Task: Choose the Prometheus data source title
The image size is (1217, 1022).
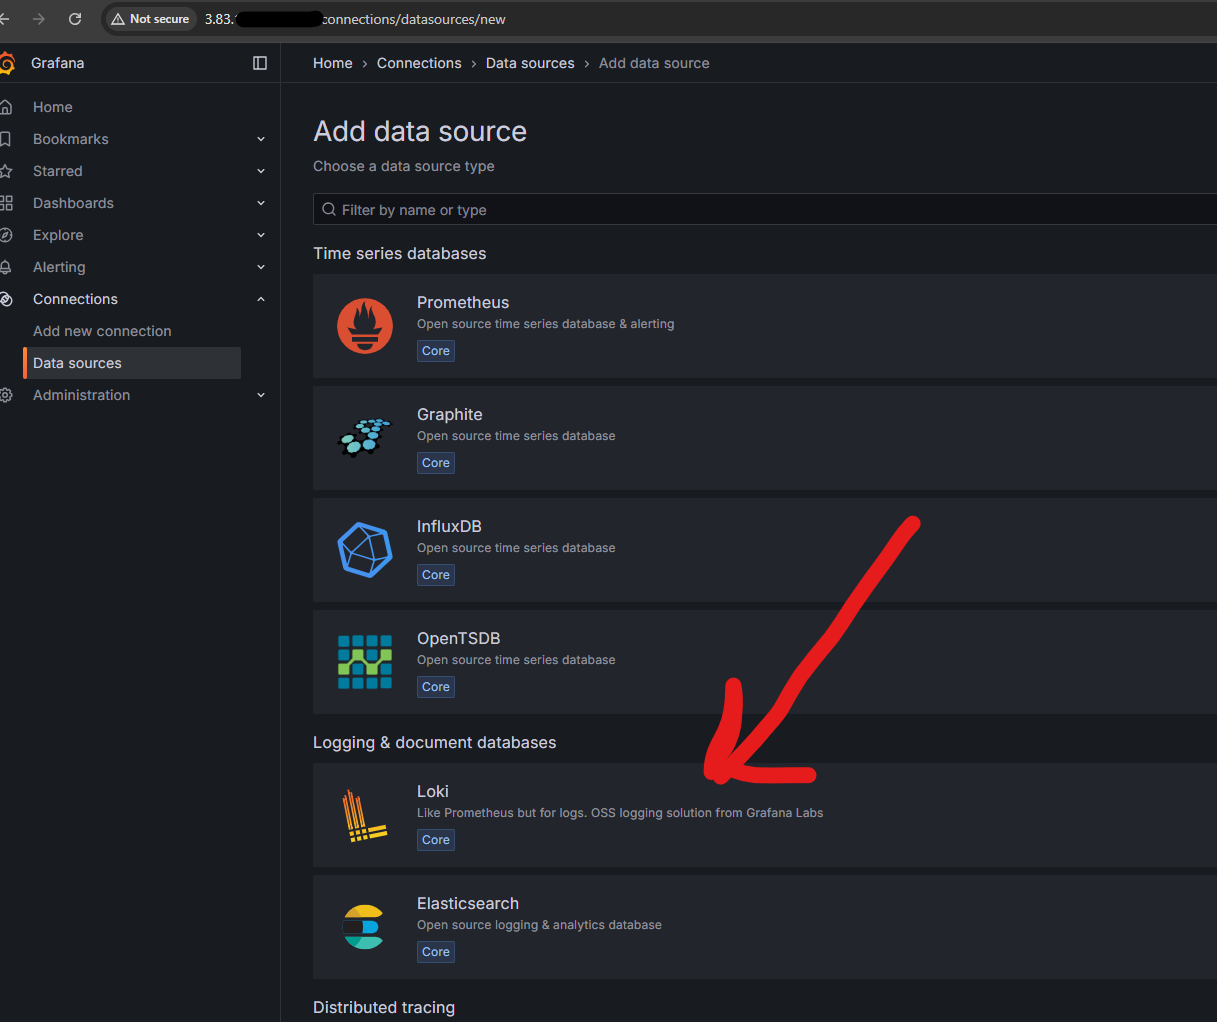Action: (x=463, y=302)
